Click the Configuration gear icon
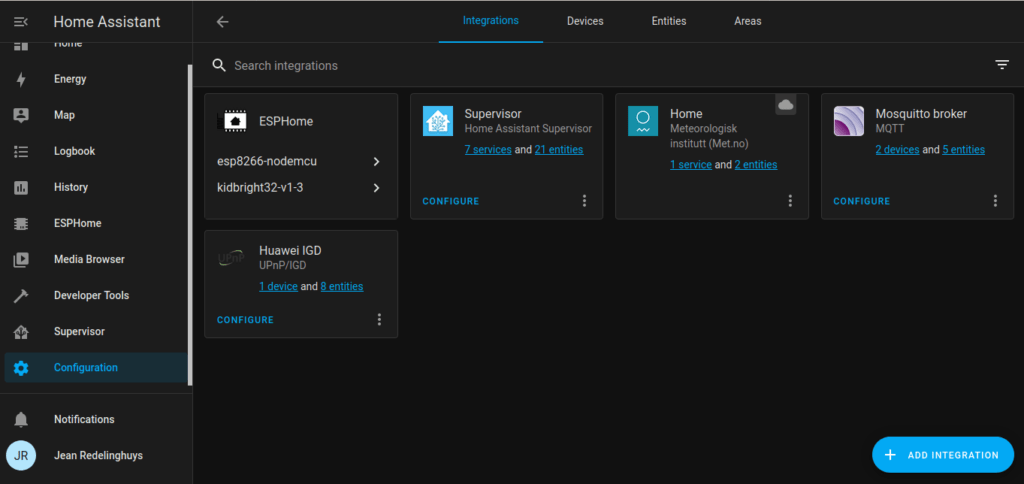 click(21, 368)
